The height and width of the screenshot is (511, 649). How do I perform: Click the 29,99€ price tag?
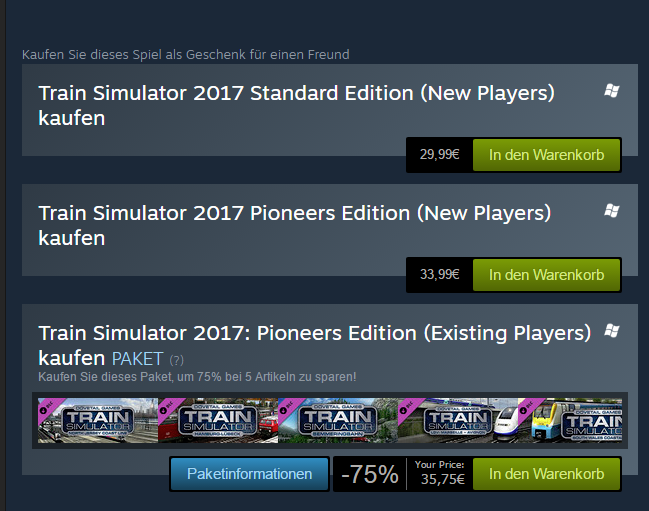[439, 155]
